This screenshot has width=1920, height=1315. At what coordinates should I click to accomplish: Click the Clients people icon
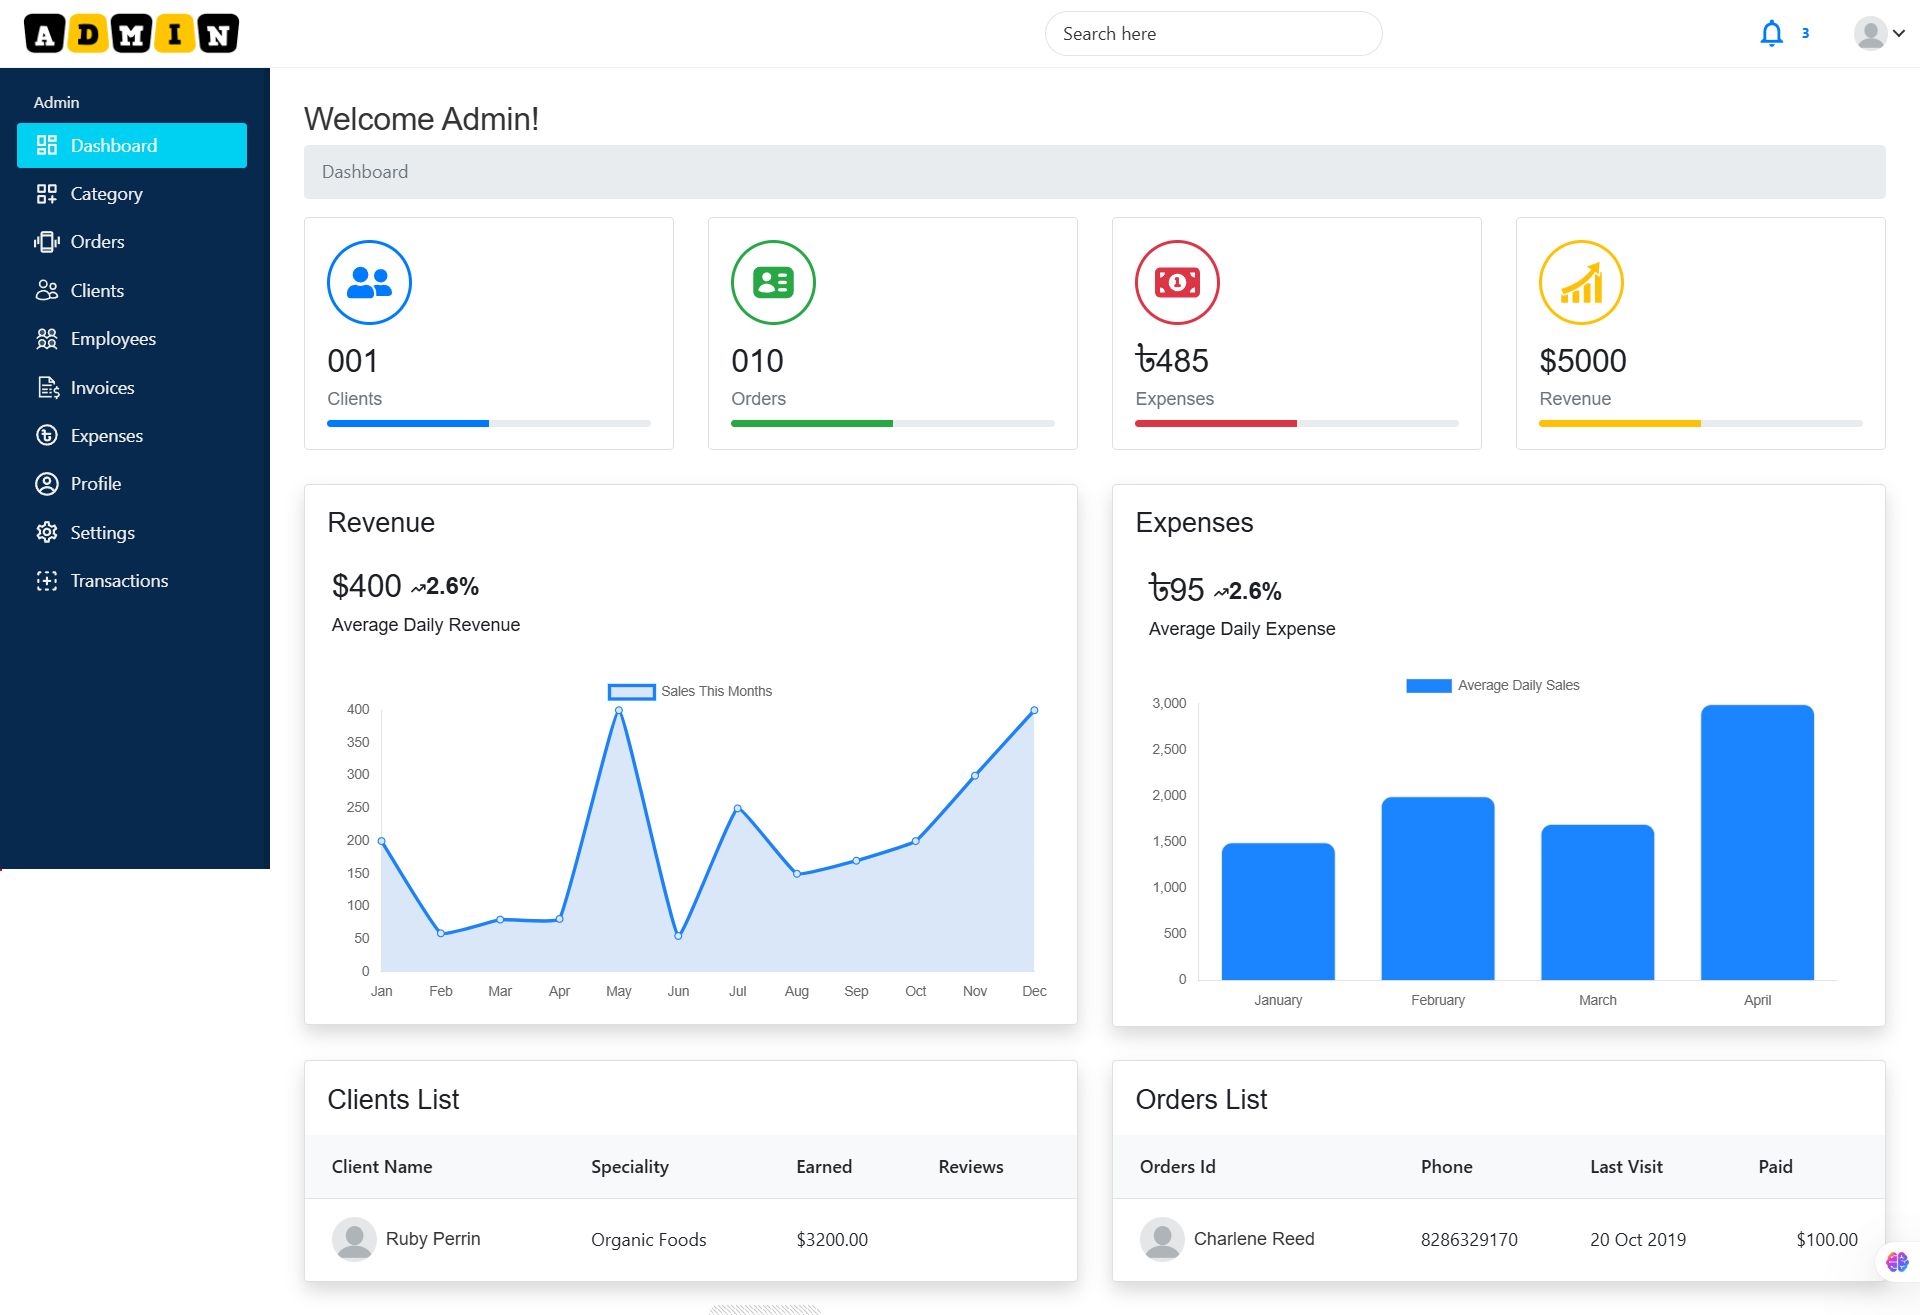click(x=47, y=290)
